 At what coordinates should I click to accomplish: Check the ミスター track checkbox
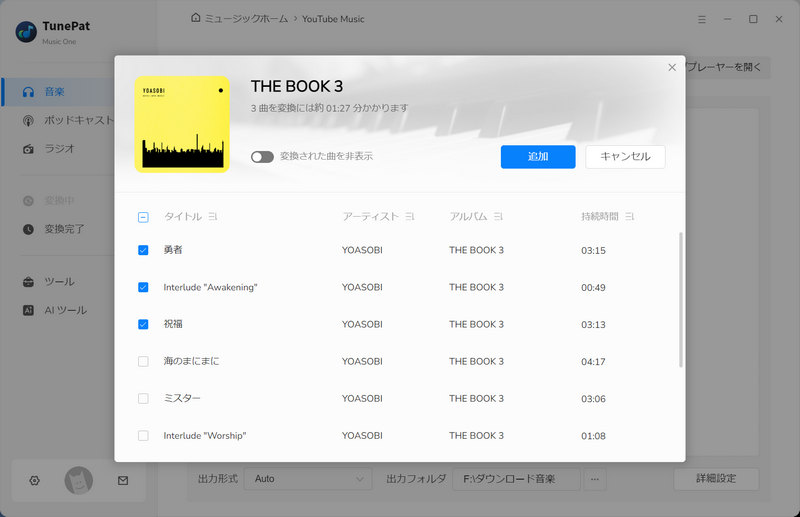tap(143, 398)
